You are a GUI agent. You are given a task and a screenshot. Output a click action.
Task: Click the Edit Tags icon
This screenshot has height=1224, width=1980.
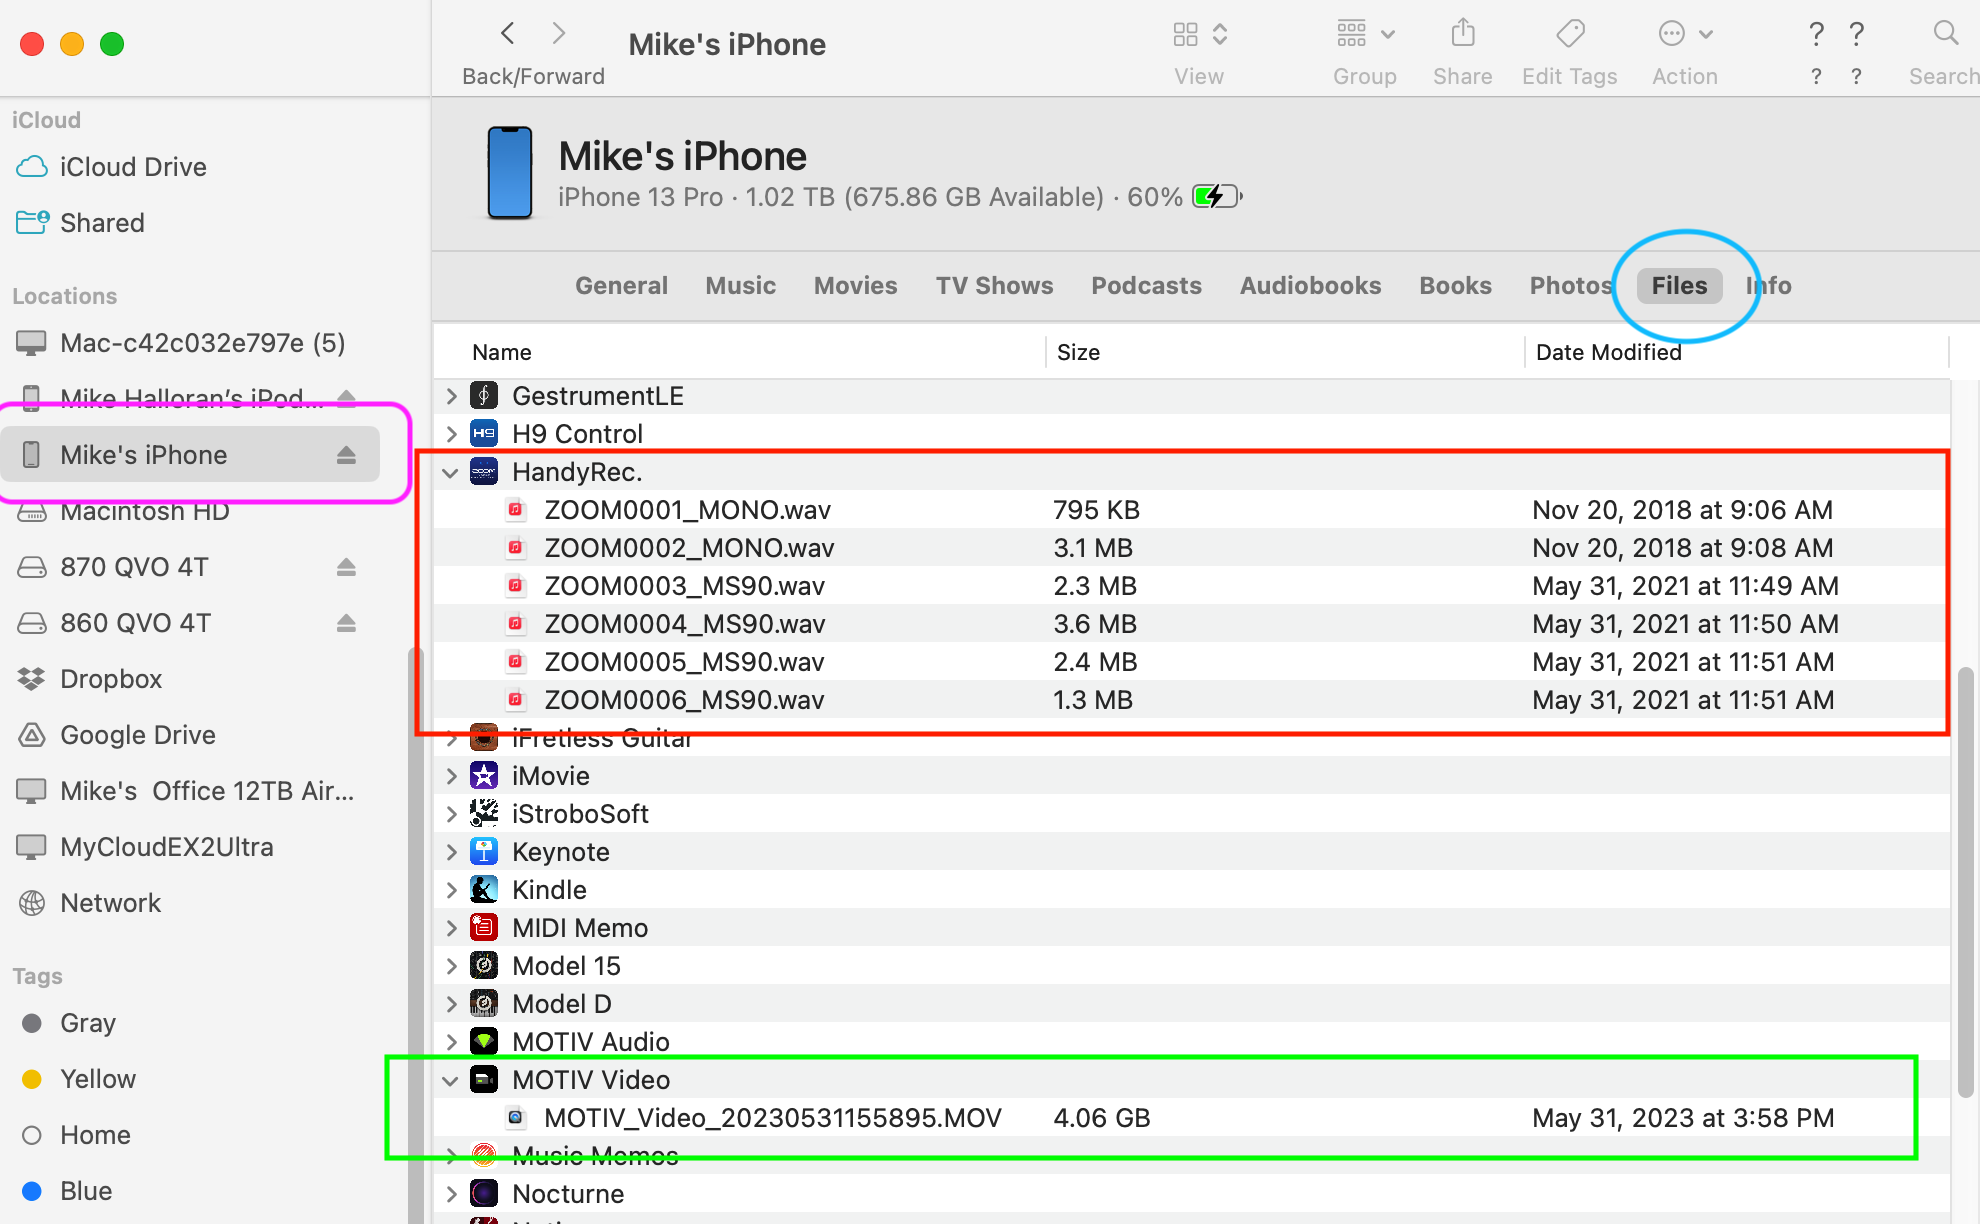click(1570, 34)
